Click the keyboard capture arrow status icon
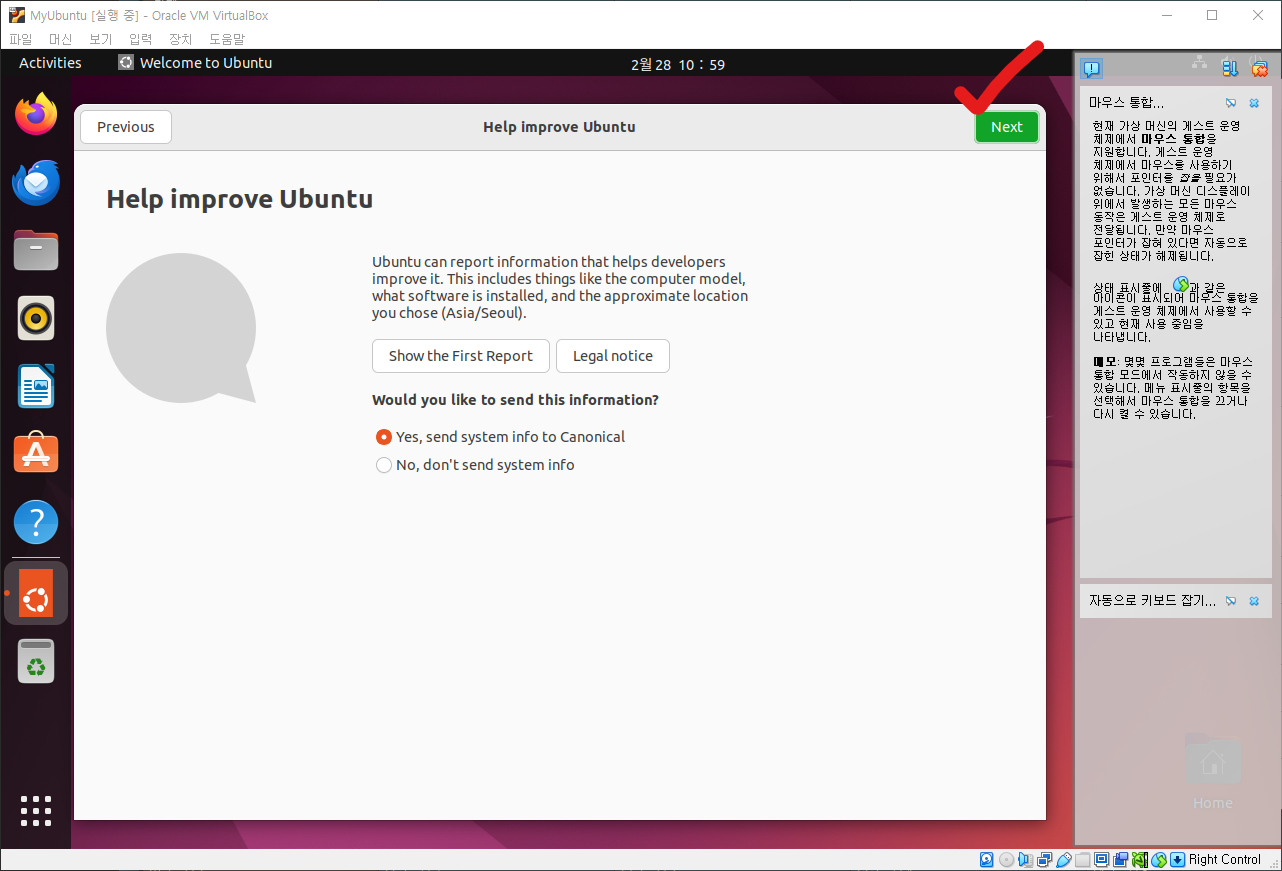Viewport: 1282px width, 871px height. pos(1178,859)
